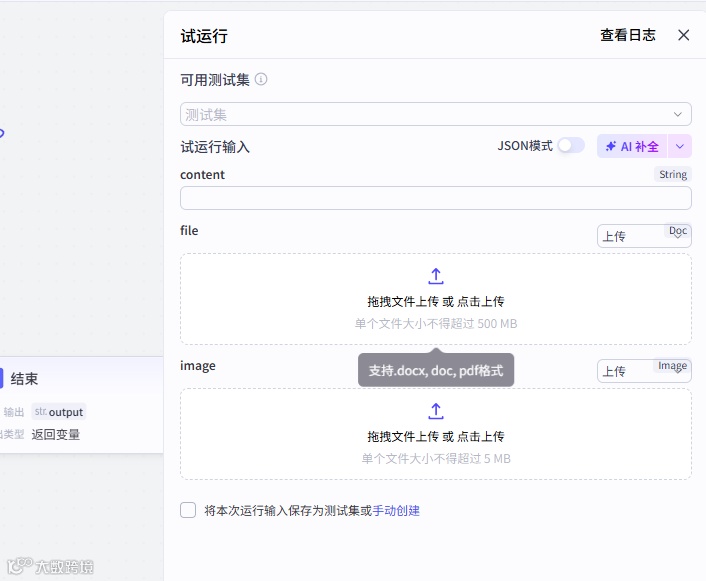The image size is (706, 581).
Task: Close the 试运行 panel with X
Action: [683, 35]
